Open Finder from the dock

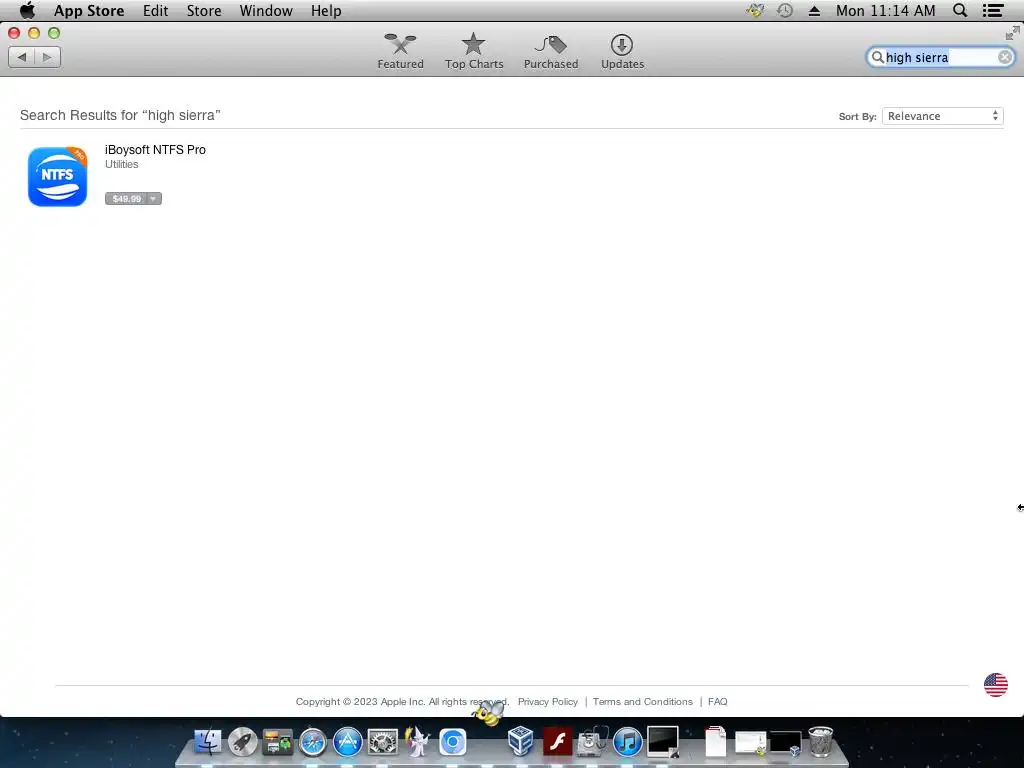(208, 742)
